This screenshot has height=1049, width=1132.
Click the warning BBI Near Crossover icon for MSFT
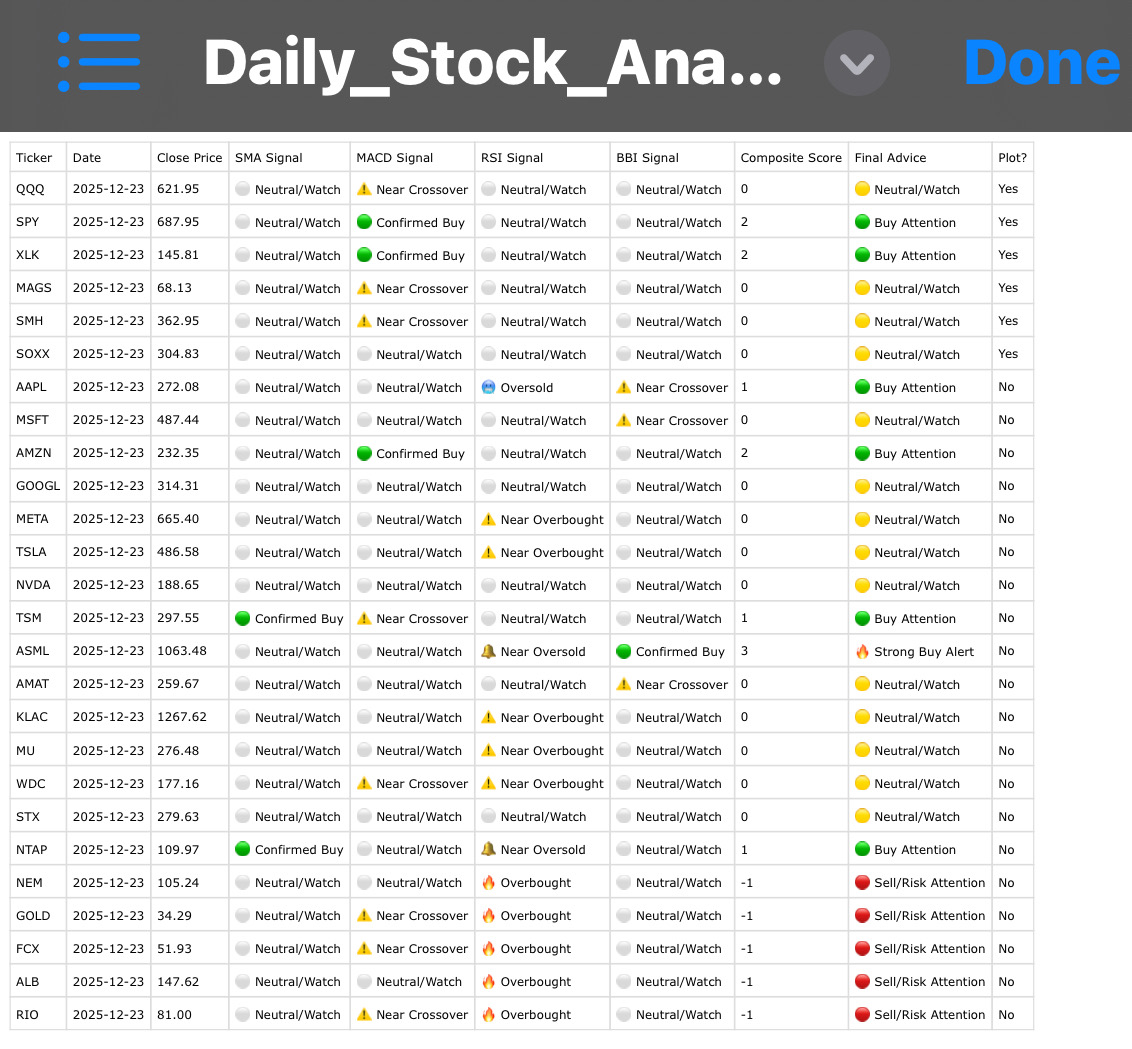[624, 420]
